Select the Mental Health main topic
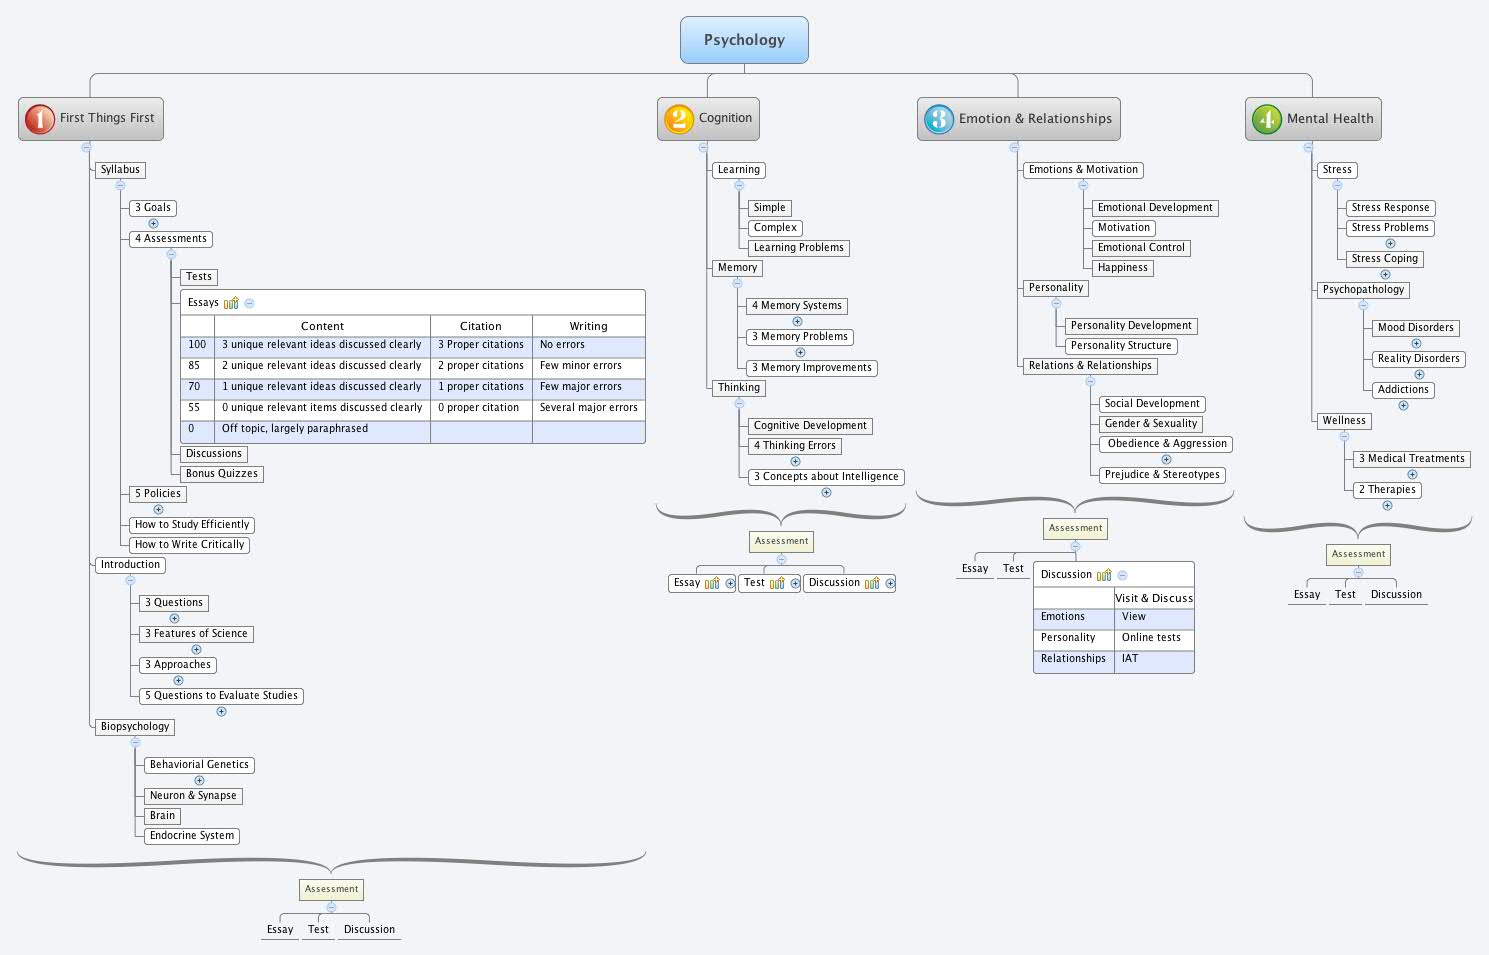The width and height of the screenshot is (1489, 955). [1313, 119]
